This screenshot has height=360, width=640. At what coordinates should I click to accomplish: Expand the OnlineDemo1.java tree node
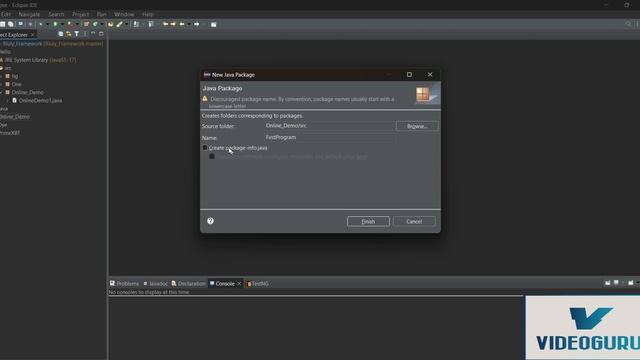coord(7,100)
